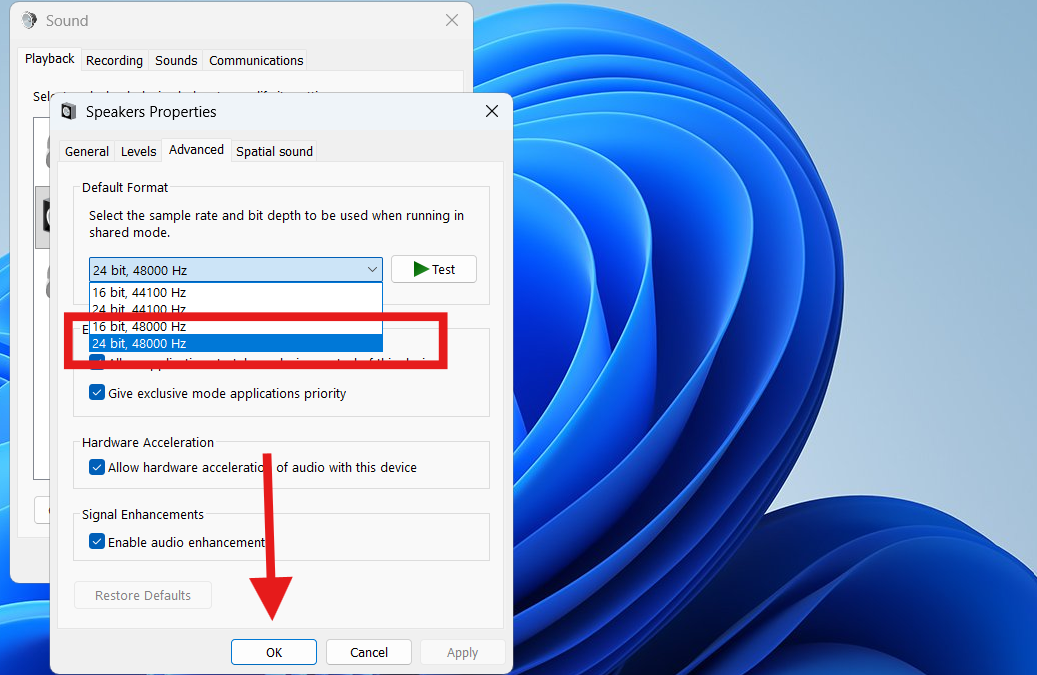Choose 16 bit, 48000 Hz format
Viewport: 1037px width, 675px height.
point(139,327)
